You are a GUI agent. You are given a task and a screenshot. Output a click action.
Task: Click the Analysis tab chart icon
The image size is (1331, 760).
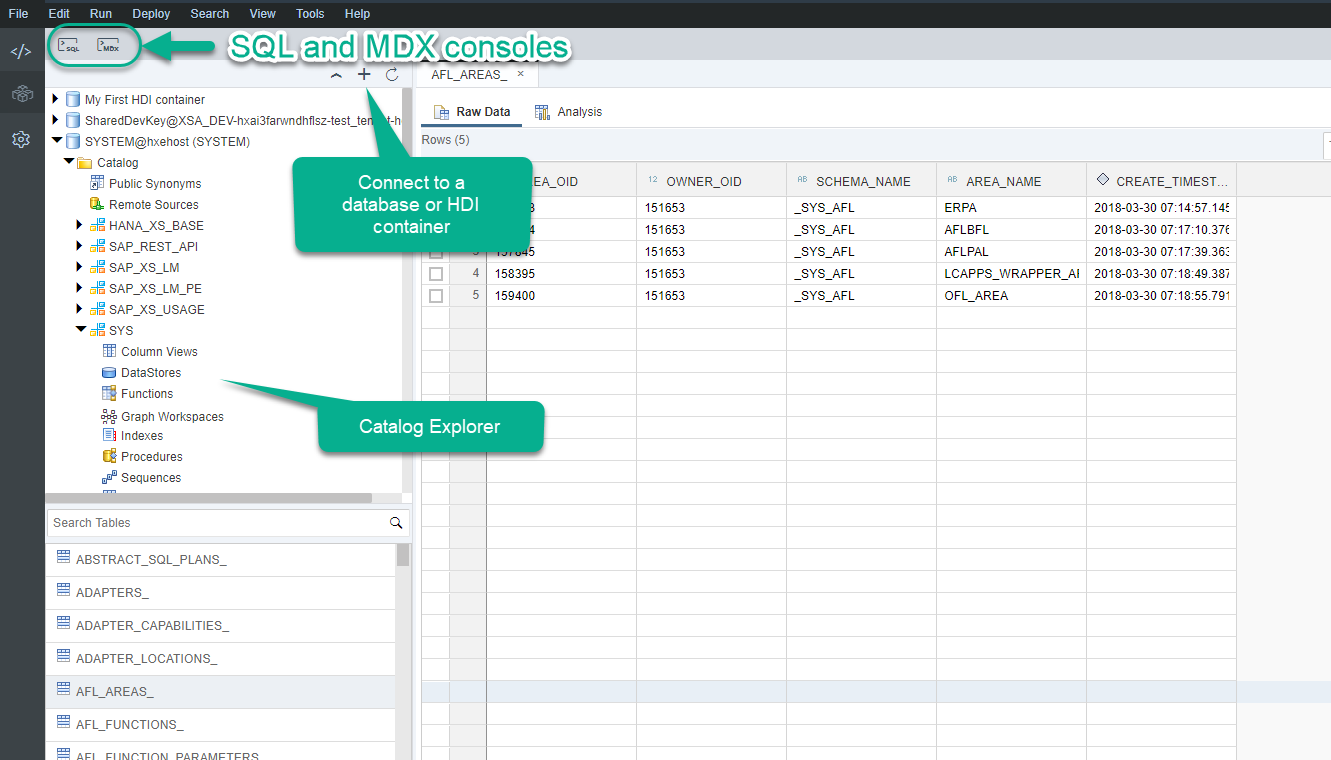[542, 112]
